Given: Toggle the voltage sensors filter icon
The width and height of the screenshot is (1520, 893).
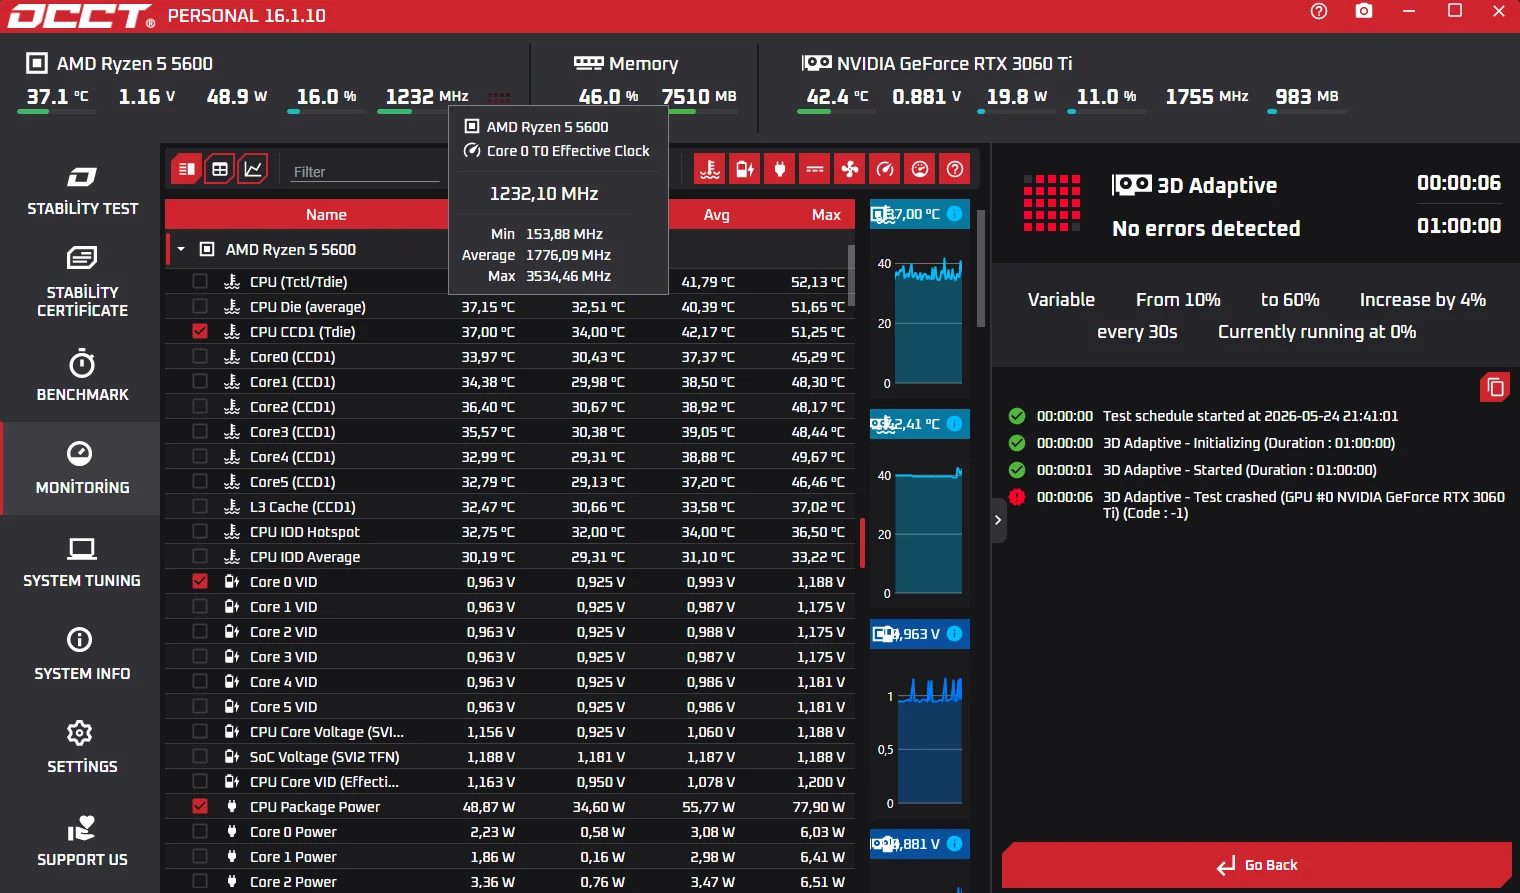Looking at the screenshot, I should [745, 169].
